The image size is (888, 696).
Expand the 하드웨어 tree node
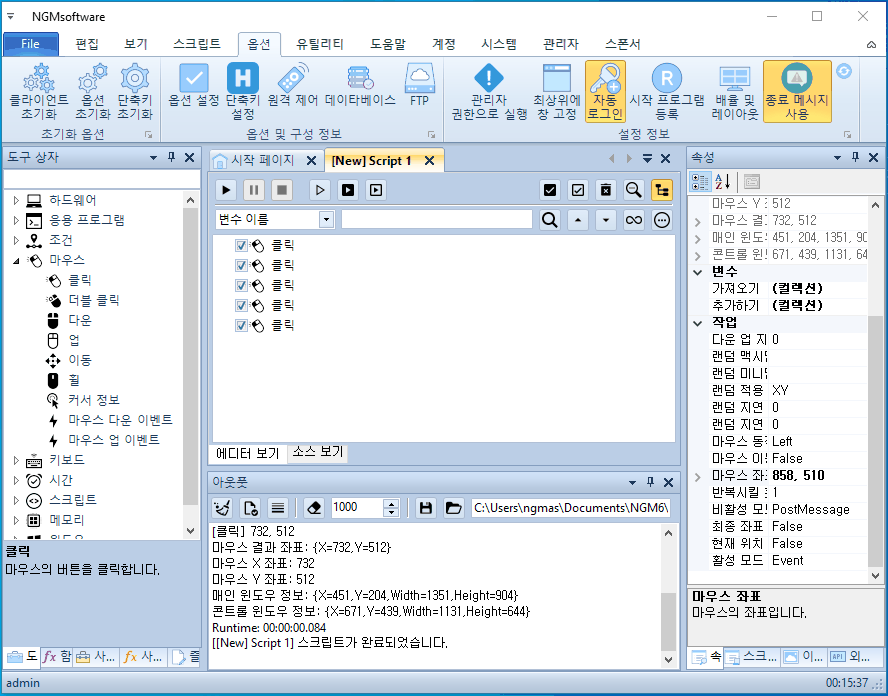[x=16, y=200]
